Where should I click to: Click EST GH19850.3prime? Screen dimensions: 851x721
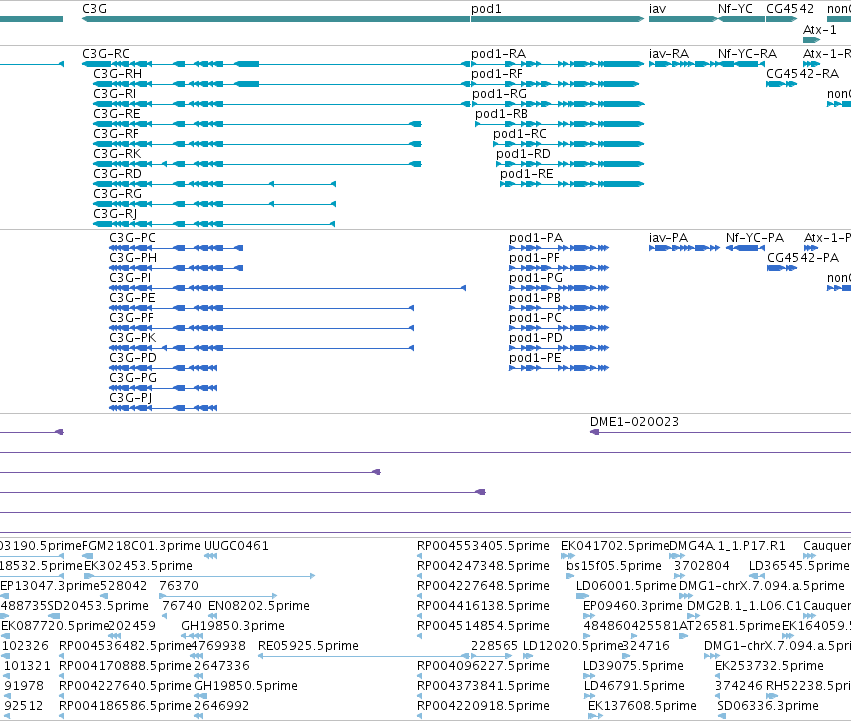pos(233,625)
